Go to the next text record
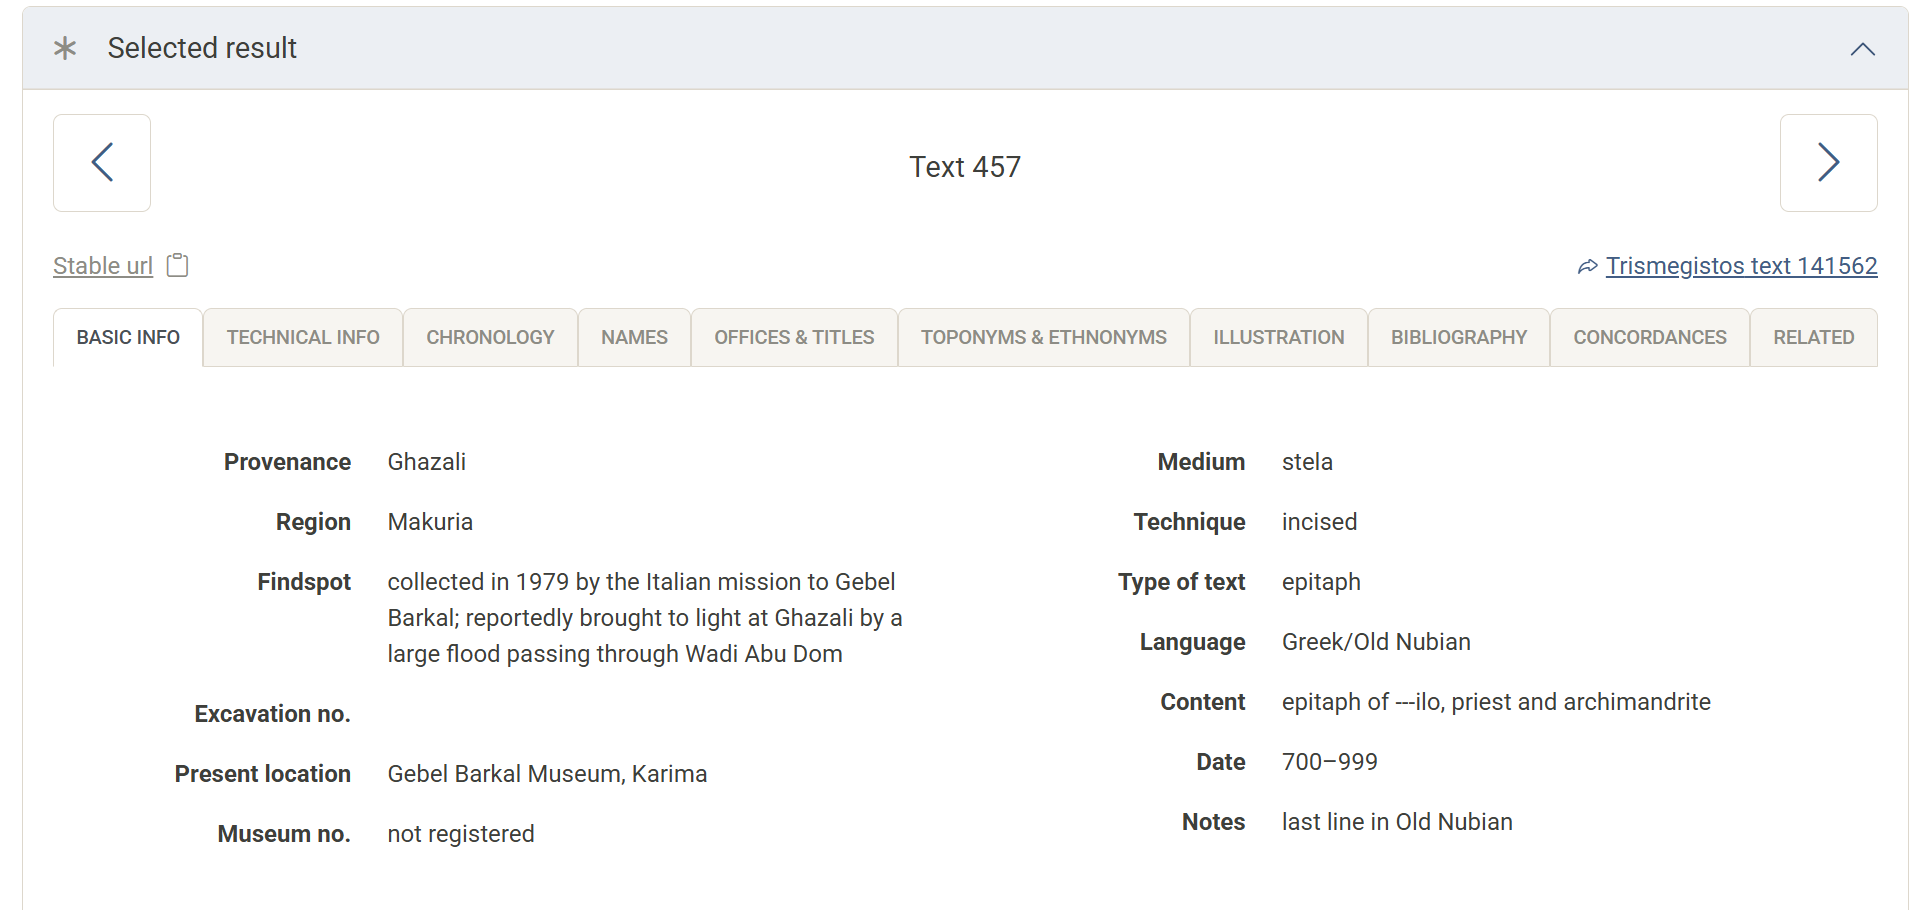Image resolution: width=1930 pixels, height=910 pixels. coord(1828,163)
